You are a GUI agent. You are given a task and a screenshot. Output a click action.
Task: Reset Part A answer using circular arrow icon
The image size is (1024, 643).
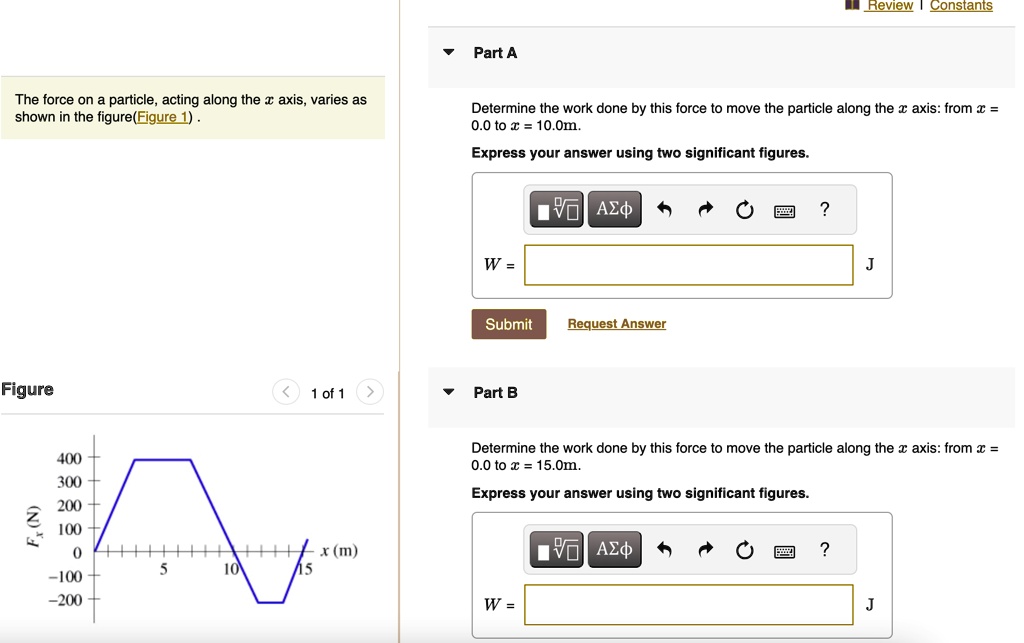[744, 209]
